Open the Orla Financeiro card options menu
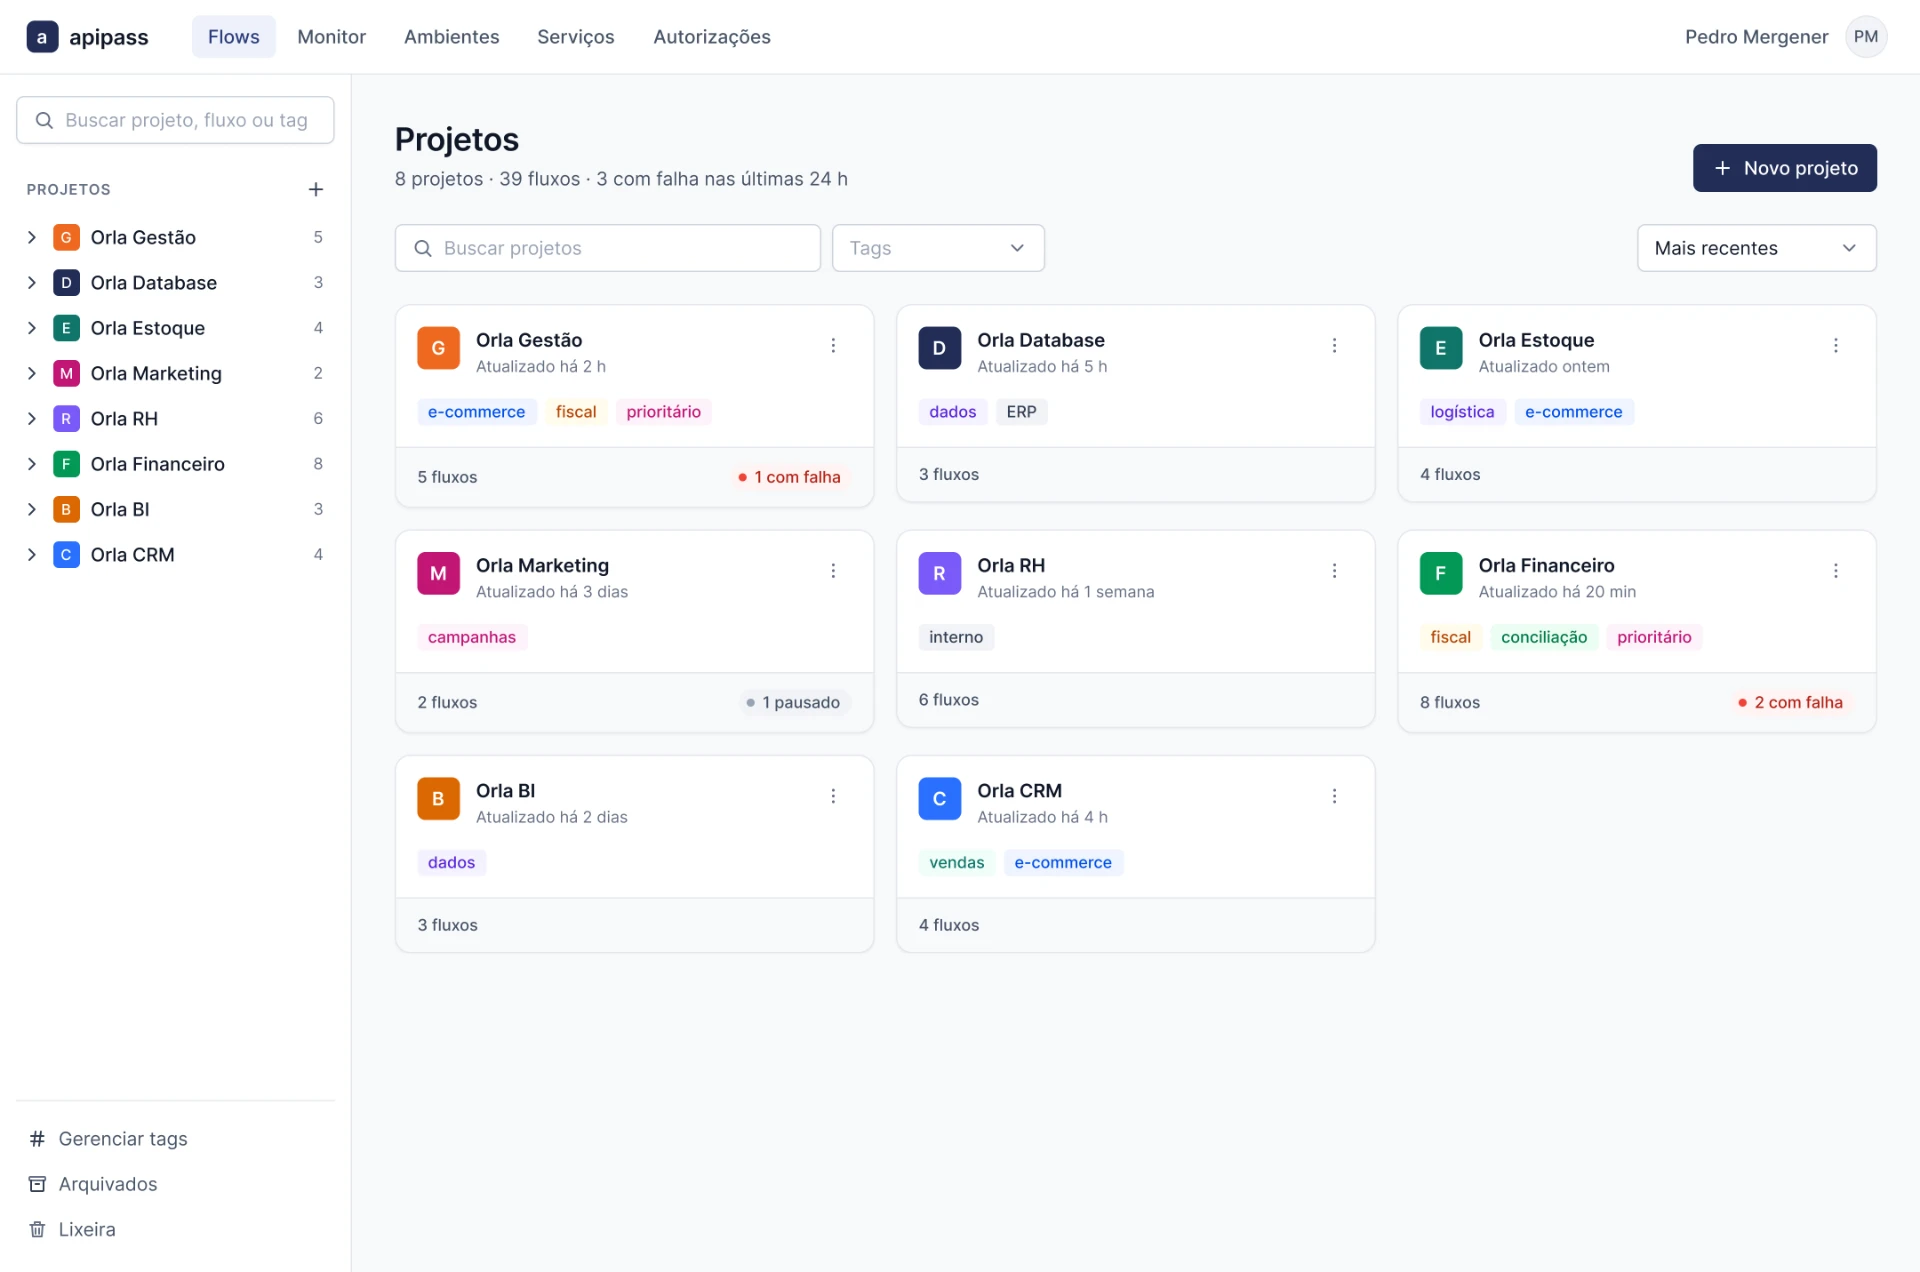Image resolution: width=1920 pixels, height=1272 pixels. (1835, 570)
